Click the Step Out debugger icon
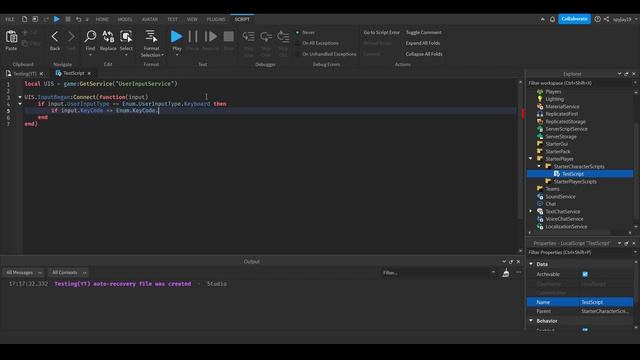Screen dimensions: 640x360 (x=283, y=37)
